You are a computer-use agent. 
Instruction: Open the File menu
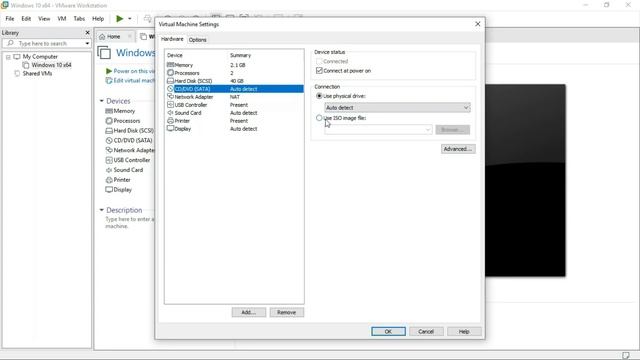[10, 18]
